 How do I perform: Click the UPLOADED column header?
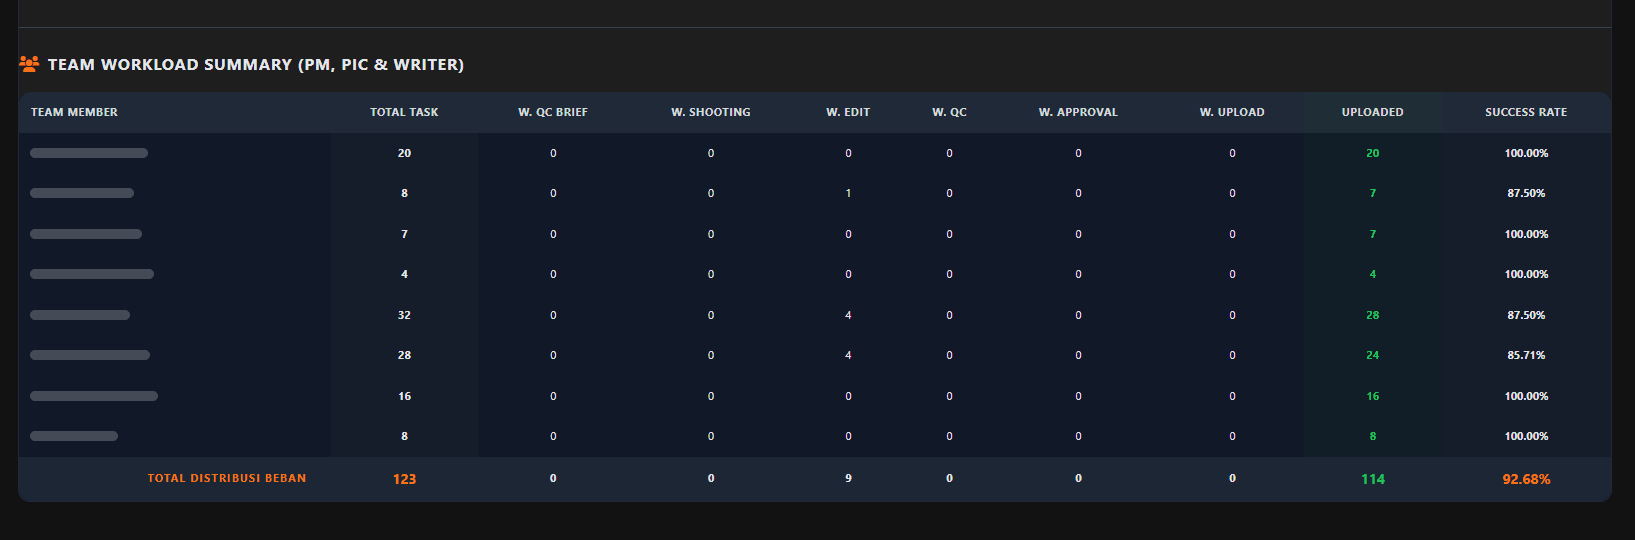coord(1372,112)
